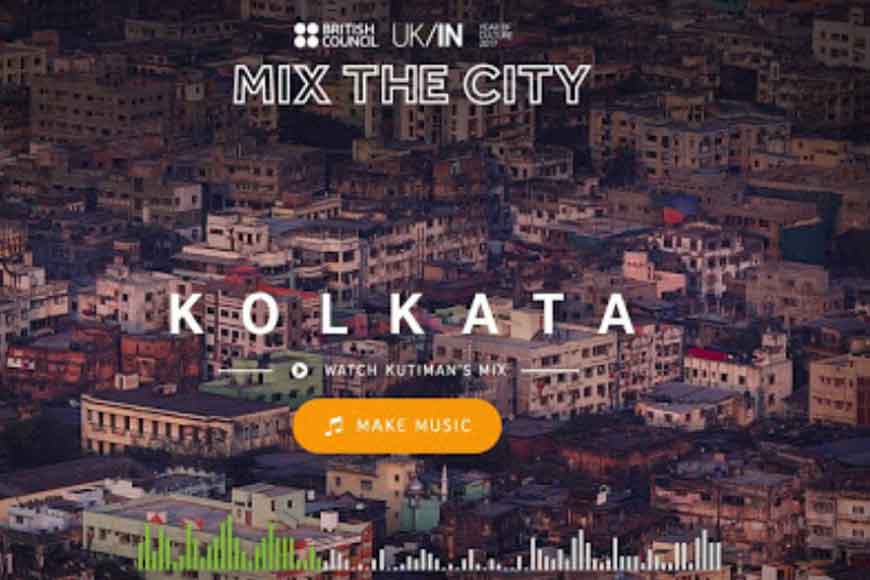Click the word CITY in the title

click(x=526, y=84)
